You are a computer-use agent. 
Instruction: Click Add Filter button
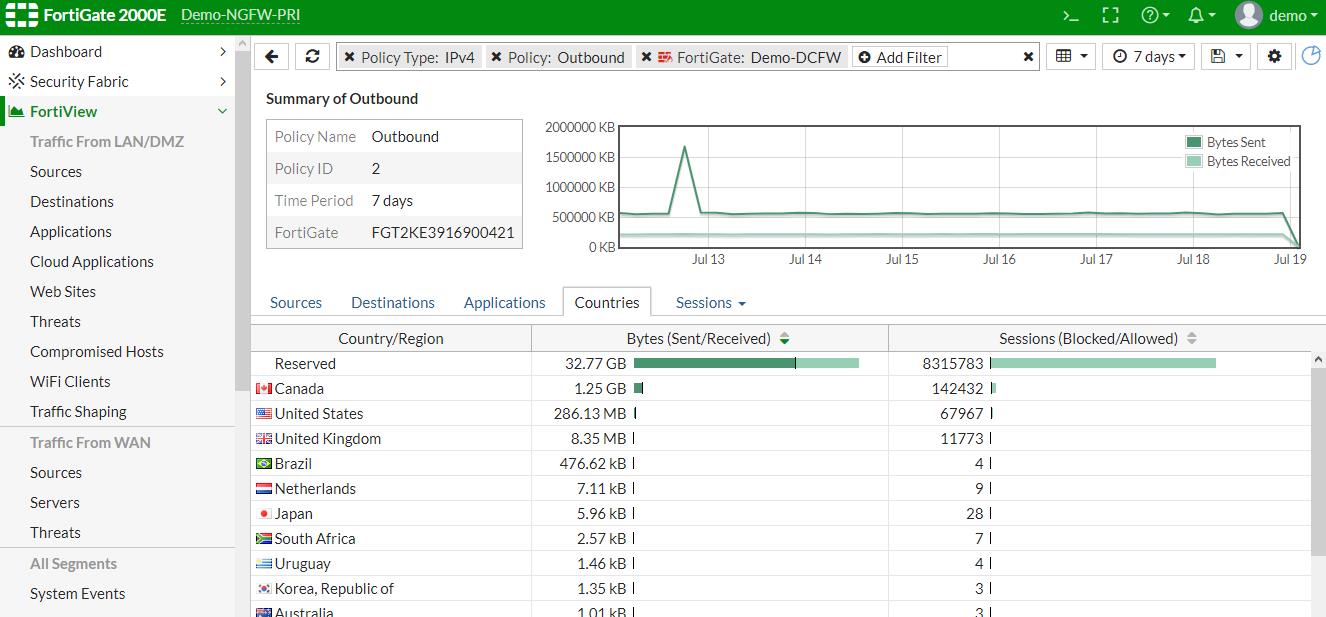point(899,58)
